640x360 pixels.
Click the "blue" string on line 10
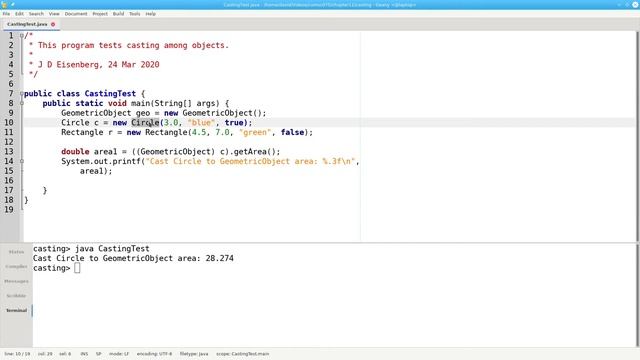201,122
